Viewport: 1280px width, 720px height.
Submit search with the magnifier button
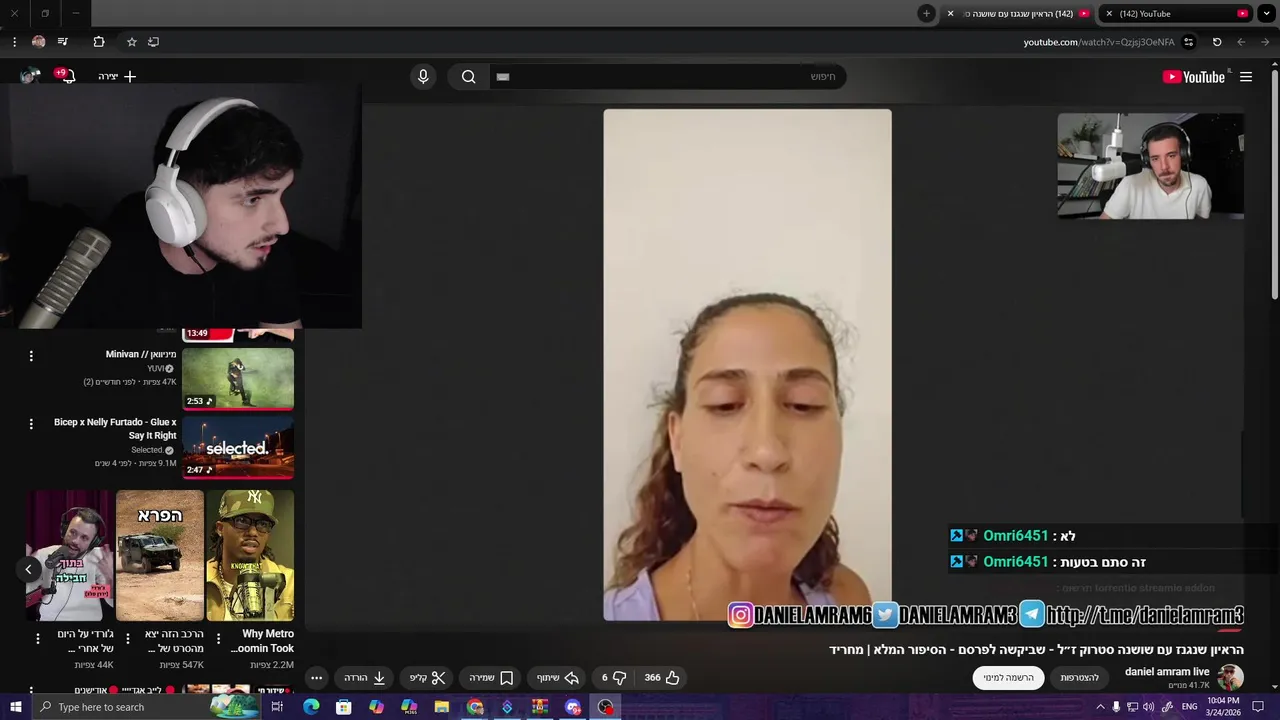click(x=468, y=77)
